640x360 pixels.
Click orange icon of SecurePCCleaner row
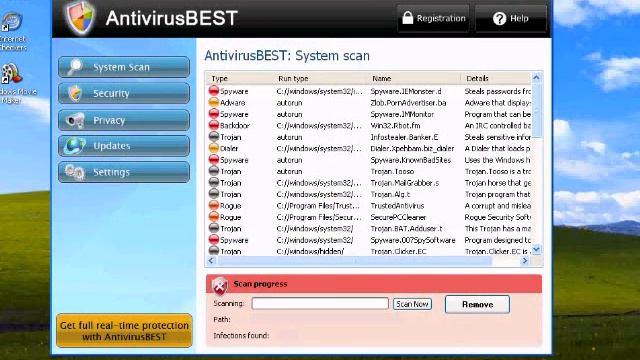213,216
